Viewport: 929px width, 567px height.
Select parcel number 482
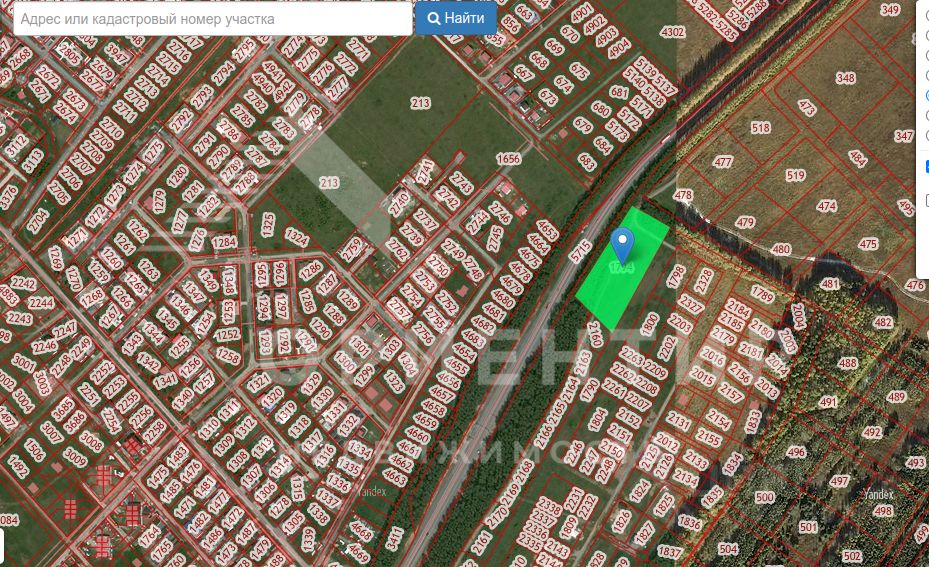[883, 322]
